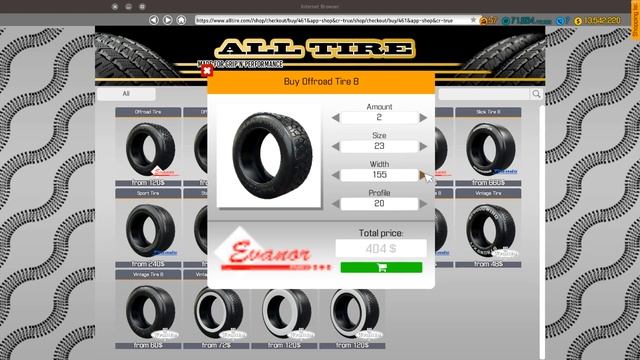Image resolution: width=640 pixels, height=360 pixels.
Task: Decrease the tire Size value
Action: pos(336,147)
